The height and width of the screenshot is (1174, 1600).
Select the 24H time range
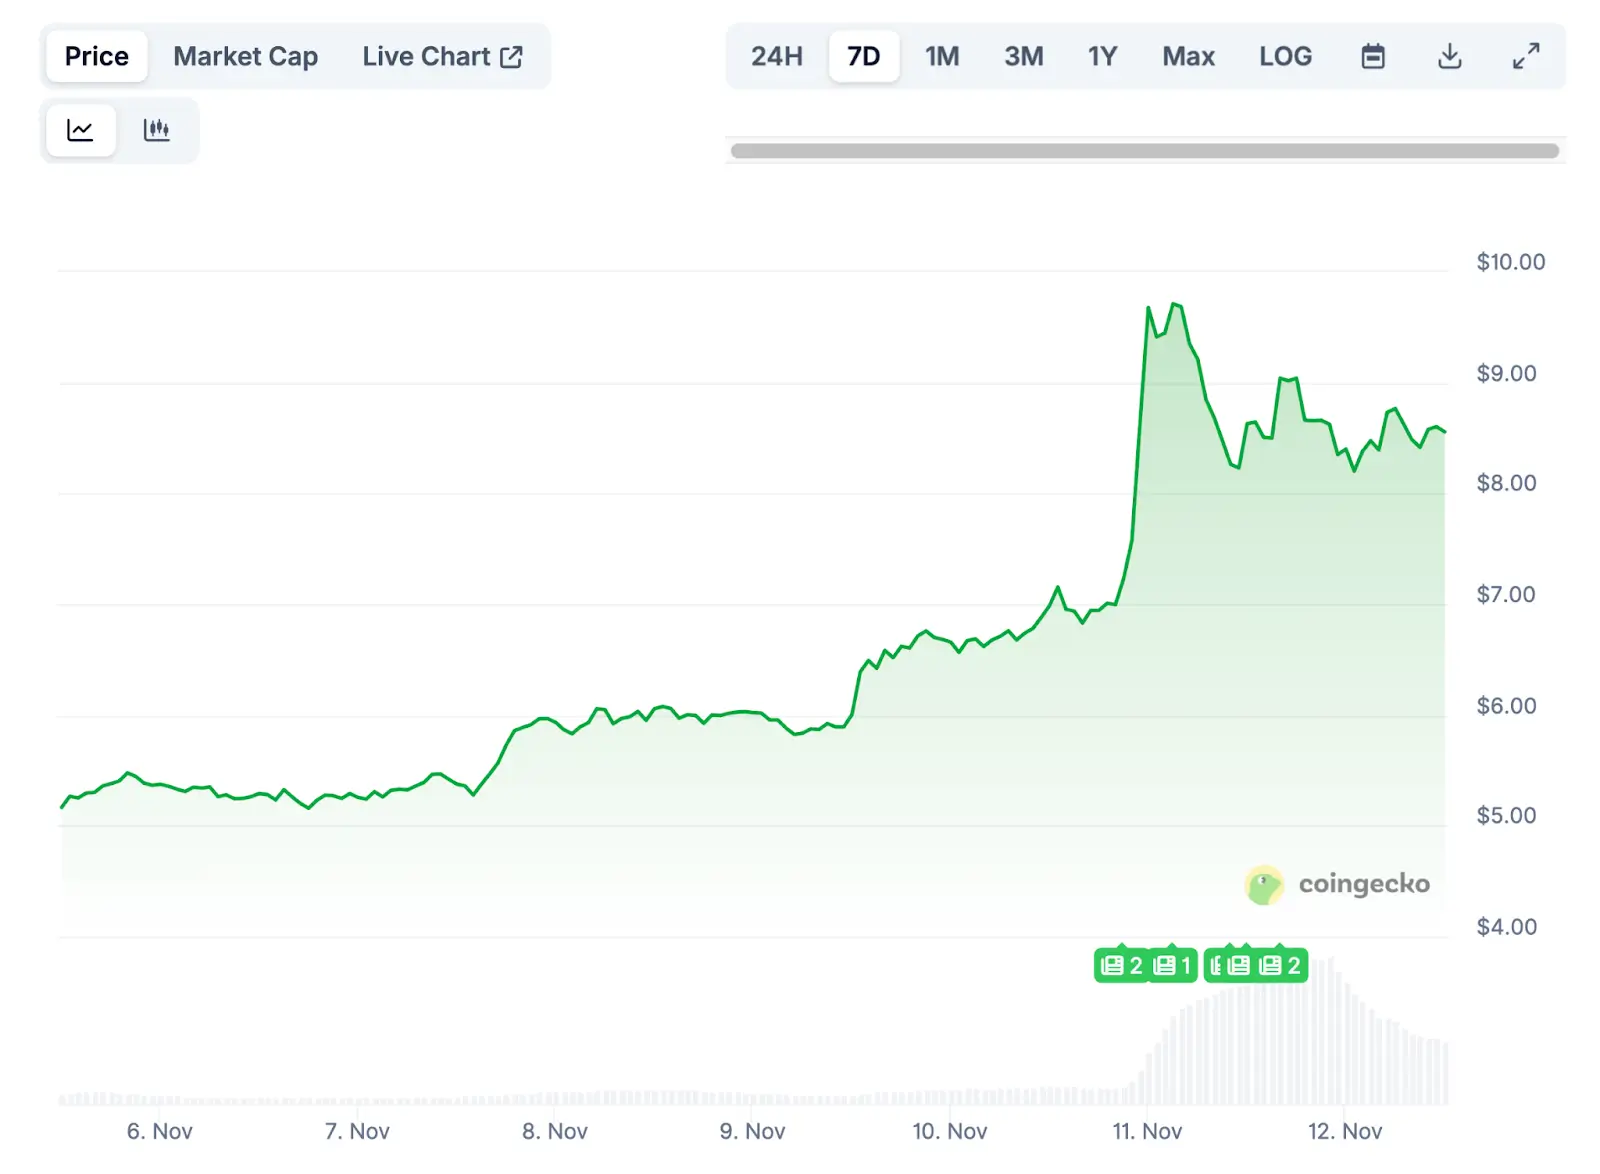click(777, 56)
